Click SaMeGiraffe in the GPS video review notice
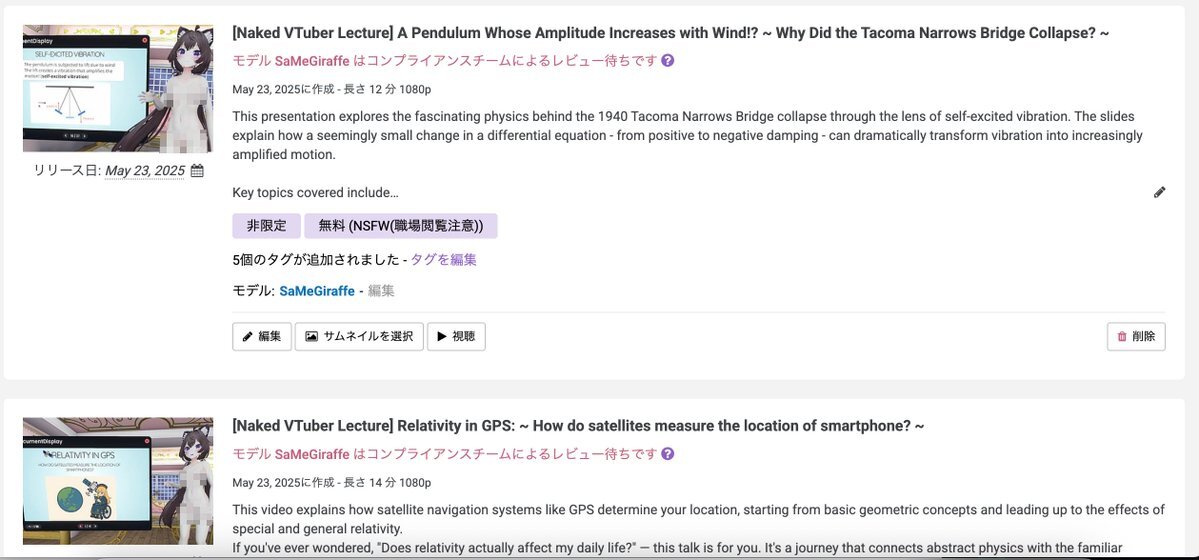1199x560 pixels. [x=312, y=454]
